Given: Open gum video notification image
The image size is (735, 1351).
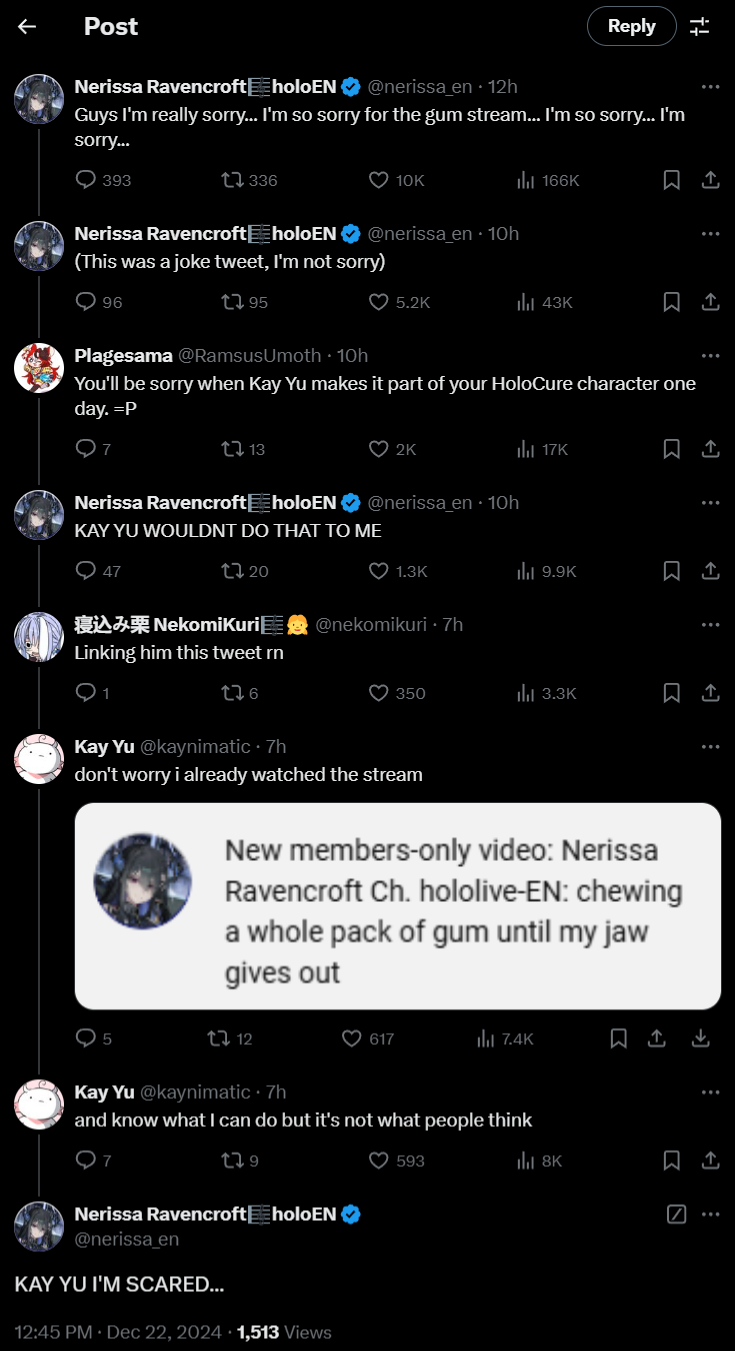Looking at the screenshot, I should click(x=398, y=906).
